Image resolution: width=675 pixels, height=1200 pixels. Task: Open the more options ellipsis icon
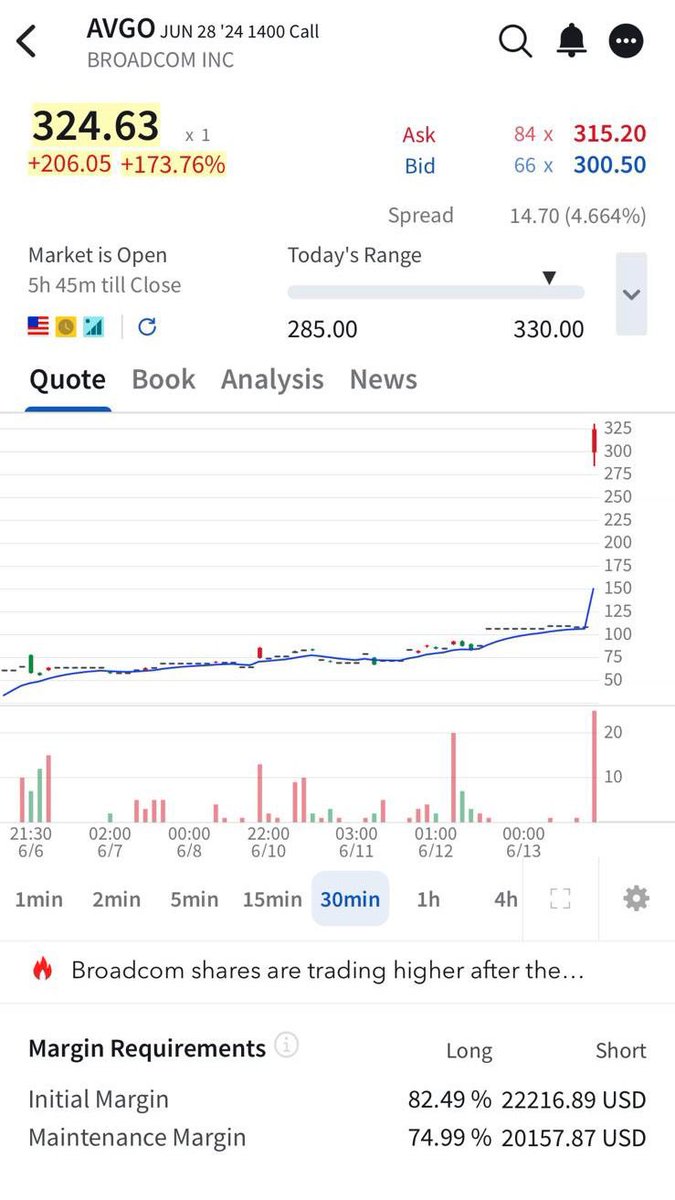coord(627,42)
